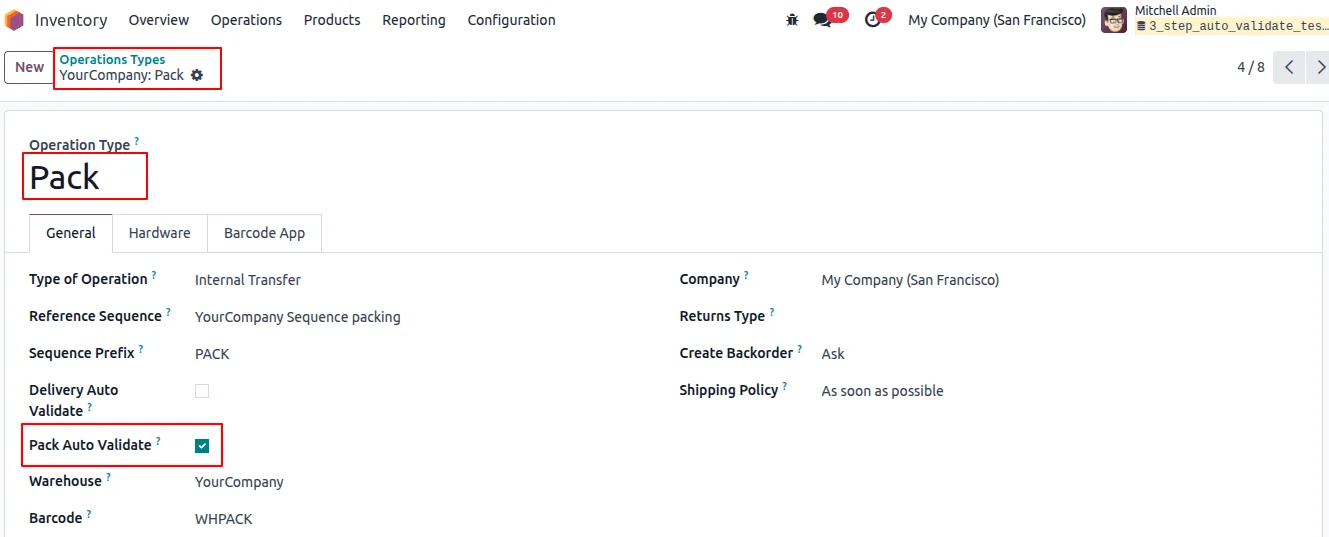The height and width of the screenshot is (537, 1329).
Task: Go to previous record arrow
Action: point(1289,67)
